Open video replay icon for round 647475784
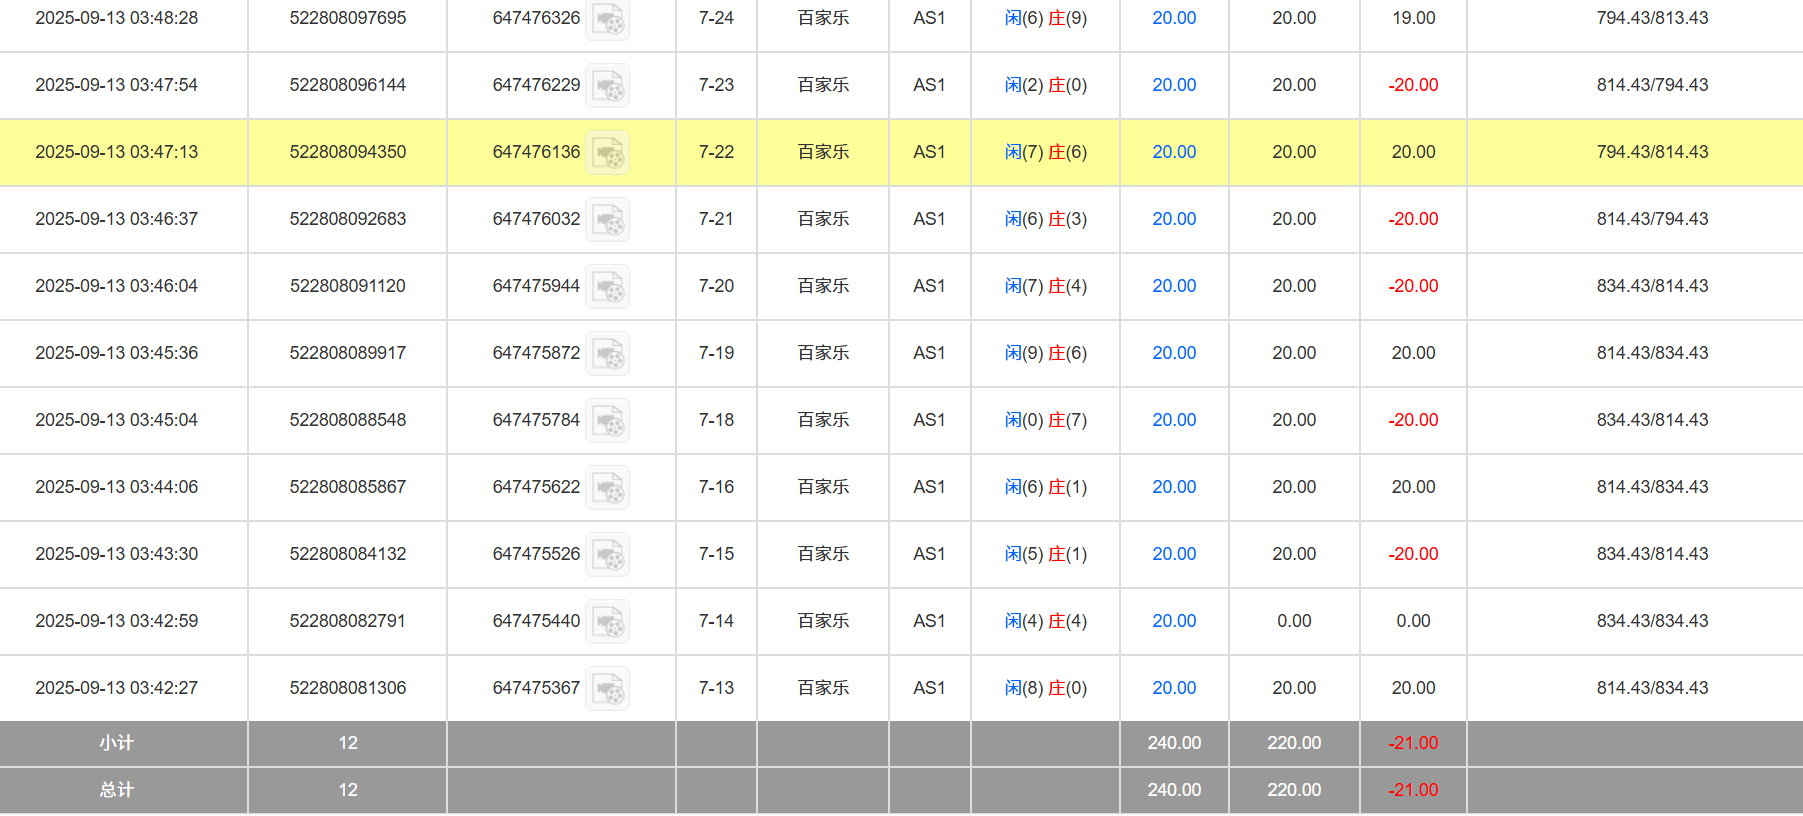 click(607, 420)
